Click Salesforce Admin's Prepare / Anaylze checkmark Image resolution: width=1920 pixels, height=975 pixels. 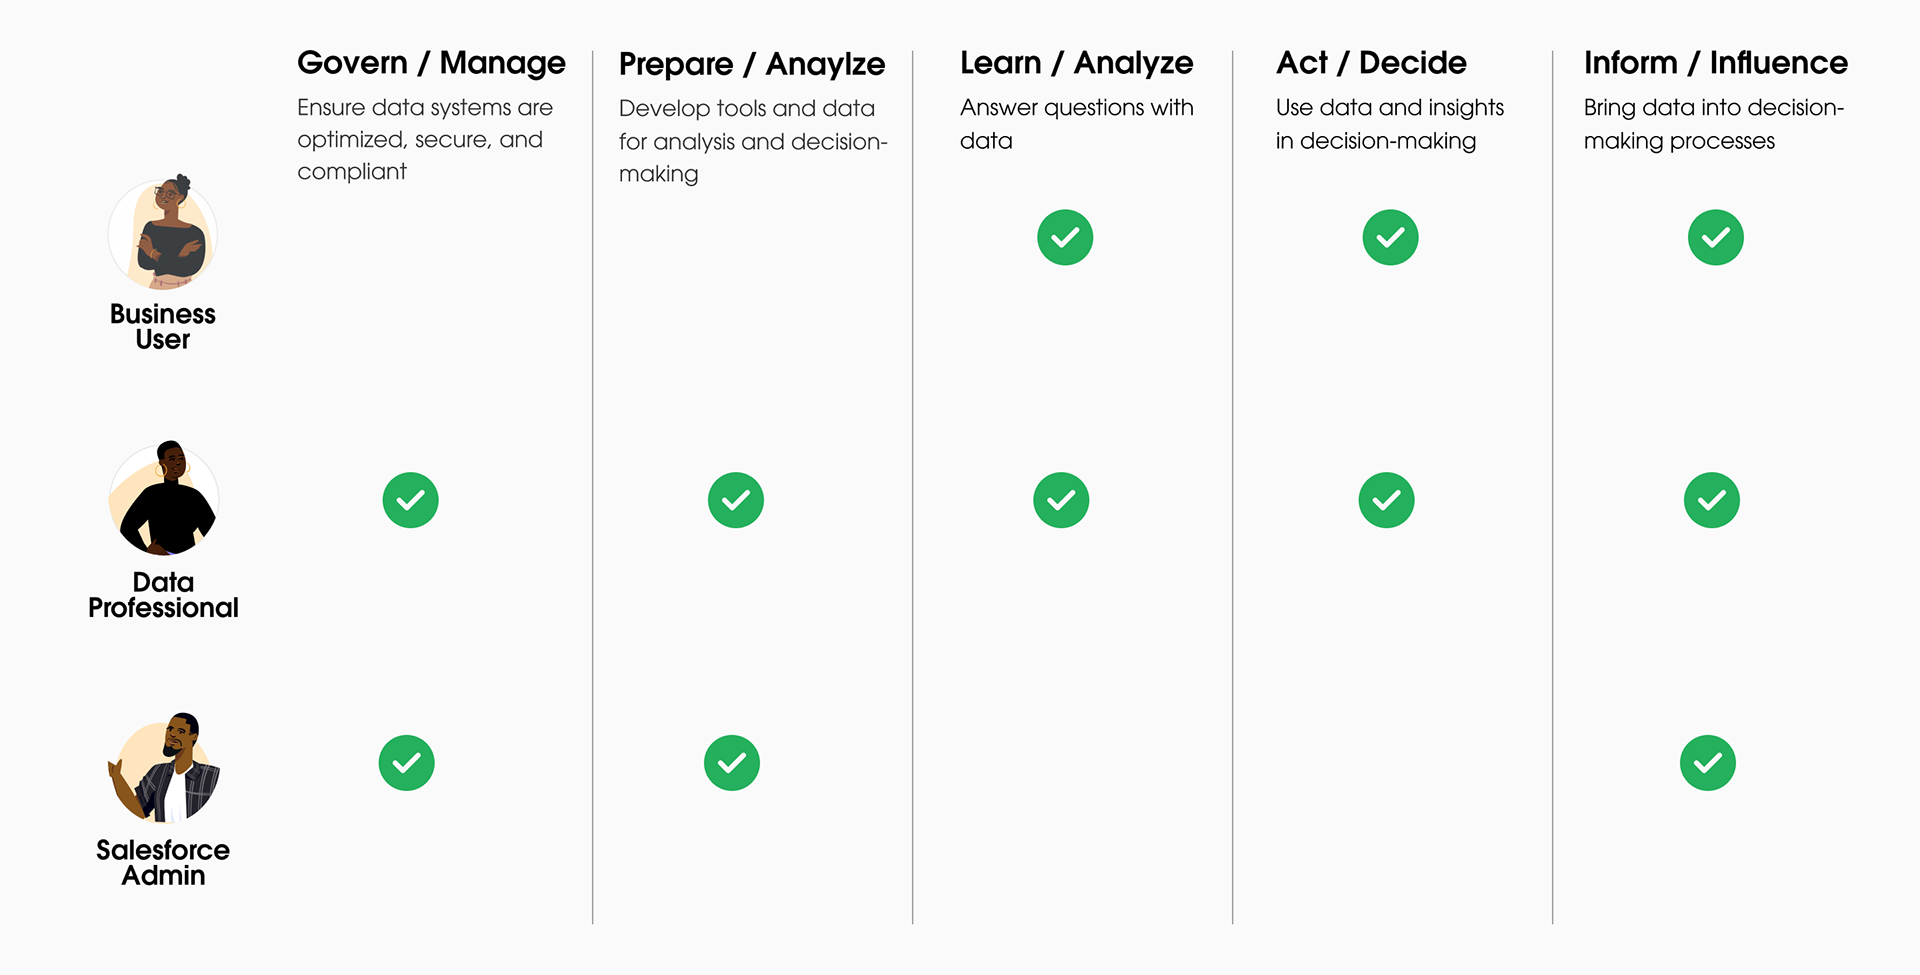(x=731, y=763)
